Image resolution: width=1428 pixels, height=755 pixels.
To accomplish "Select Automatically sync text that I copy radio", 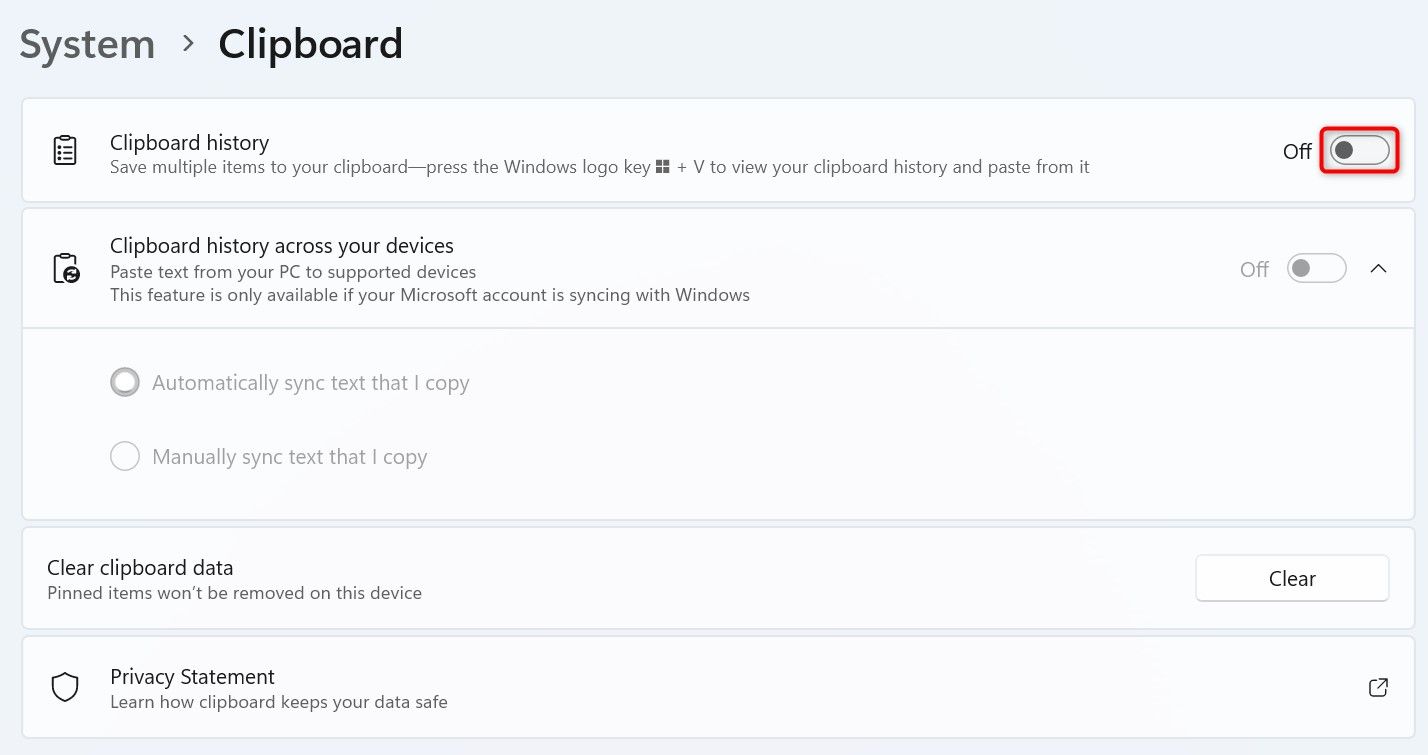I will tap(125, 383).
